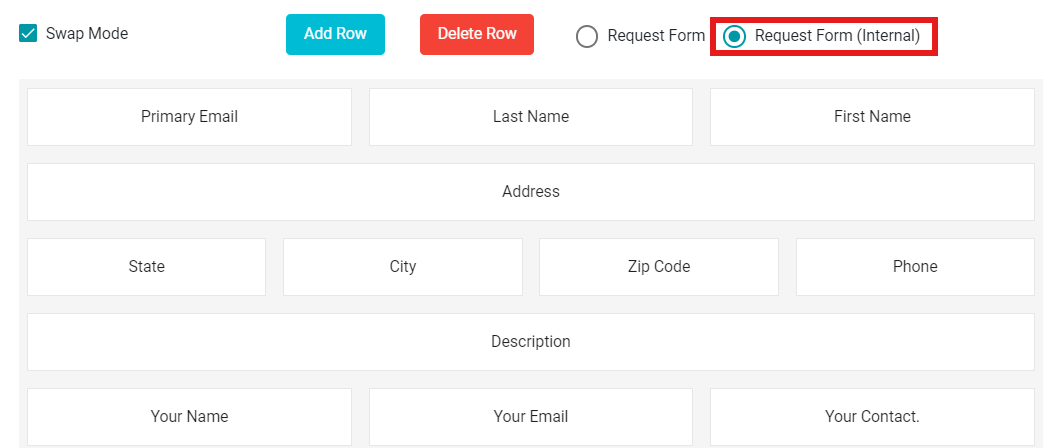Select the Last Name field block
The image size is (1056, 448).
(531, 117)
